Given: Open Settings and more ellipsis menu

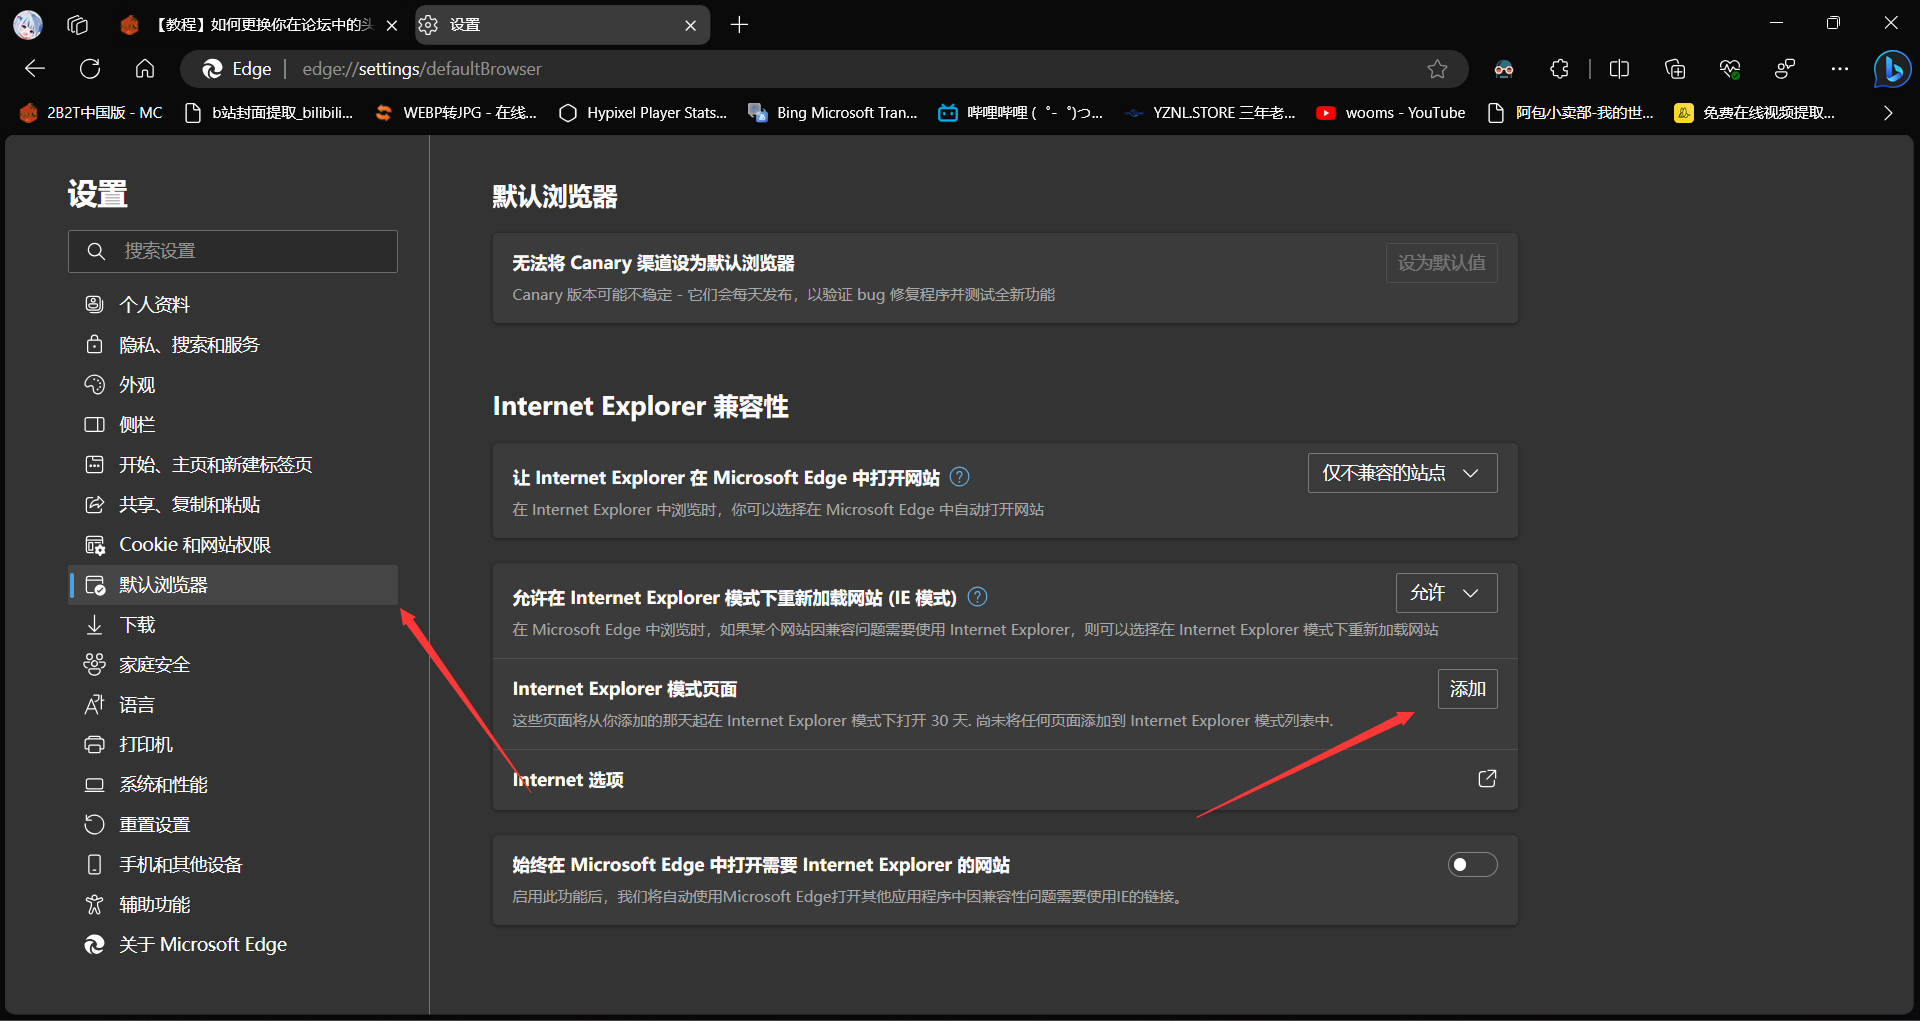Looking at the screenshot, I should click(x=1840, y=69).
